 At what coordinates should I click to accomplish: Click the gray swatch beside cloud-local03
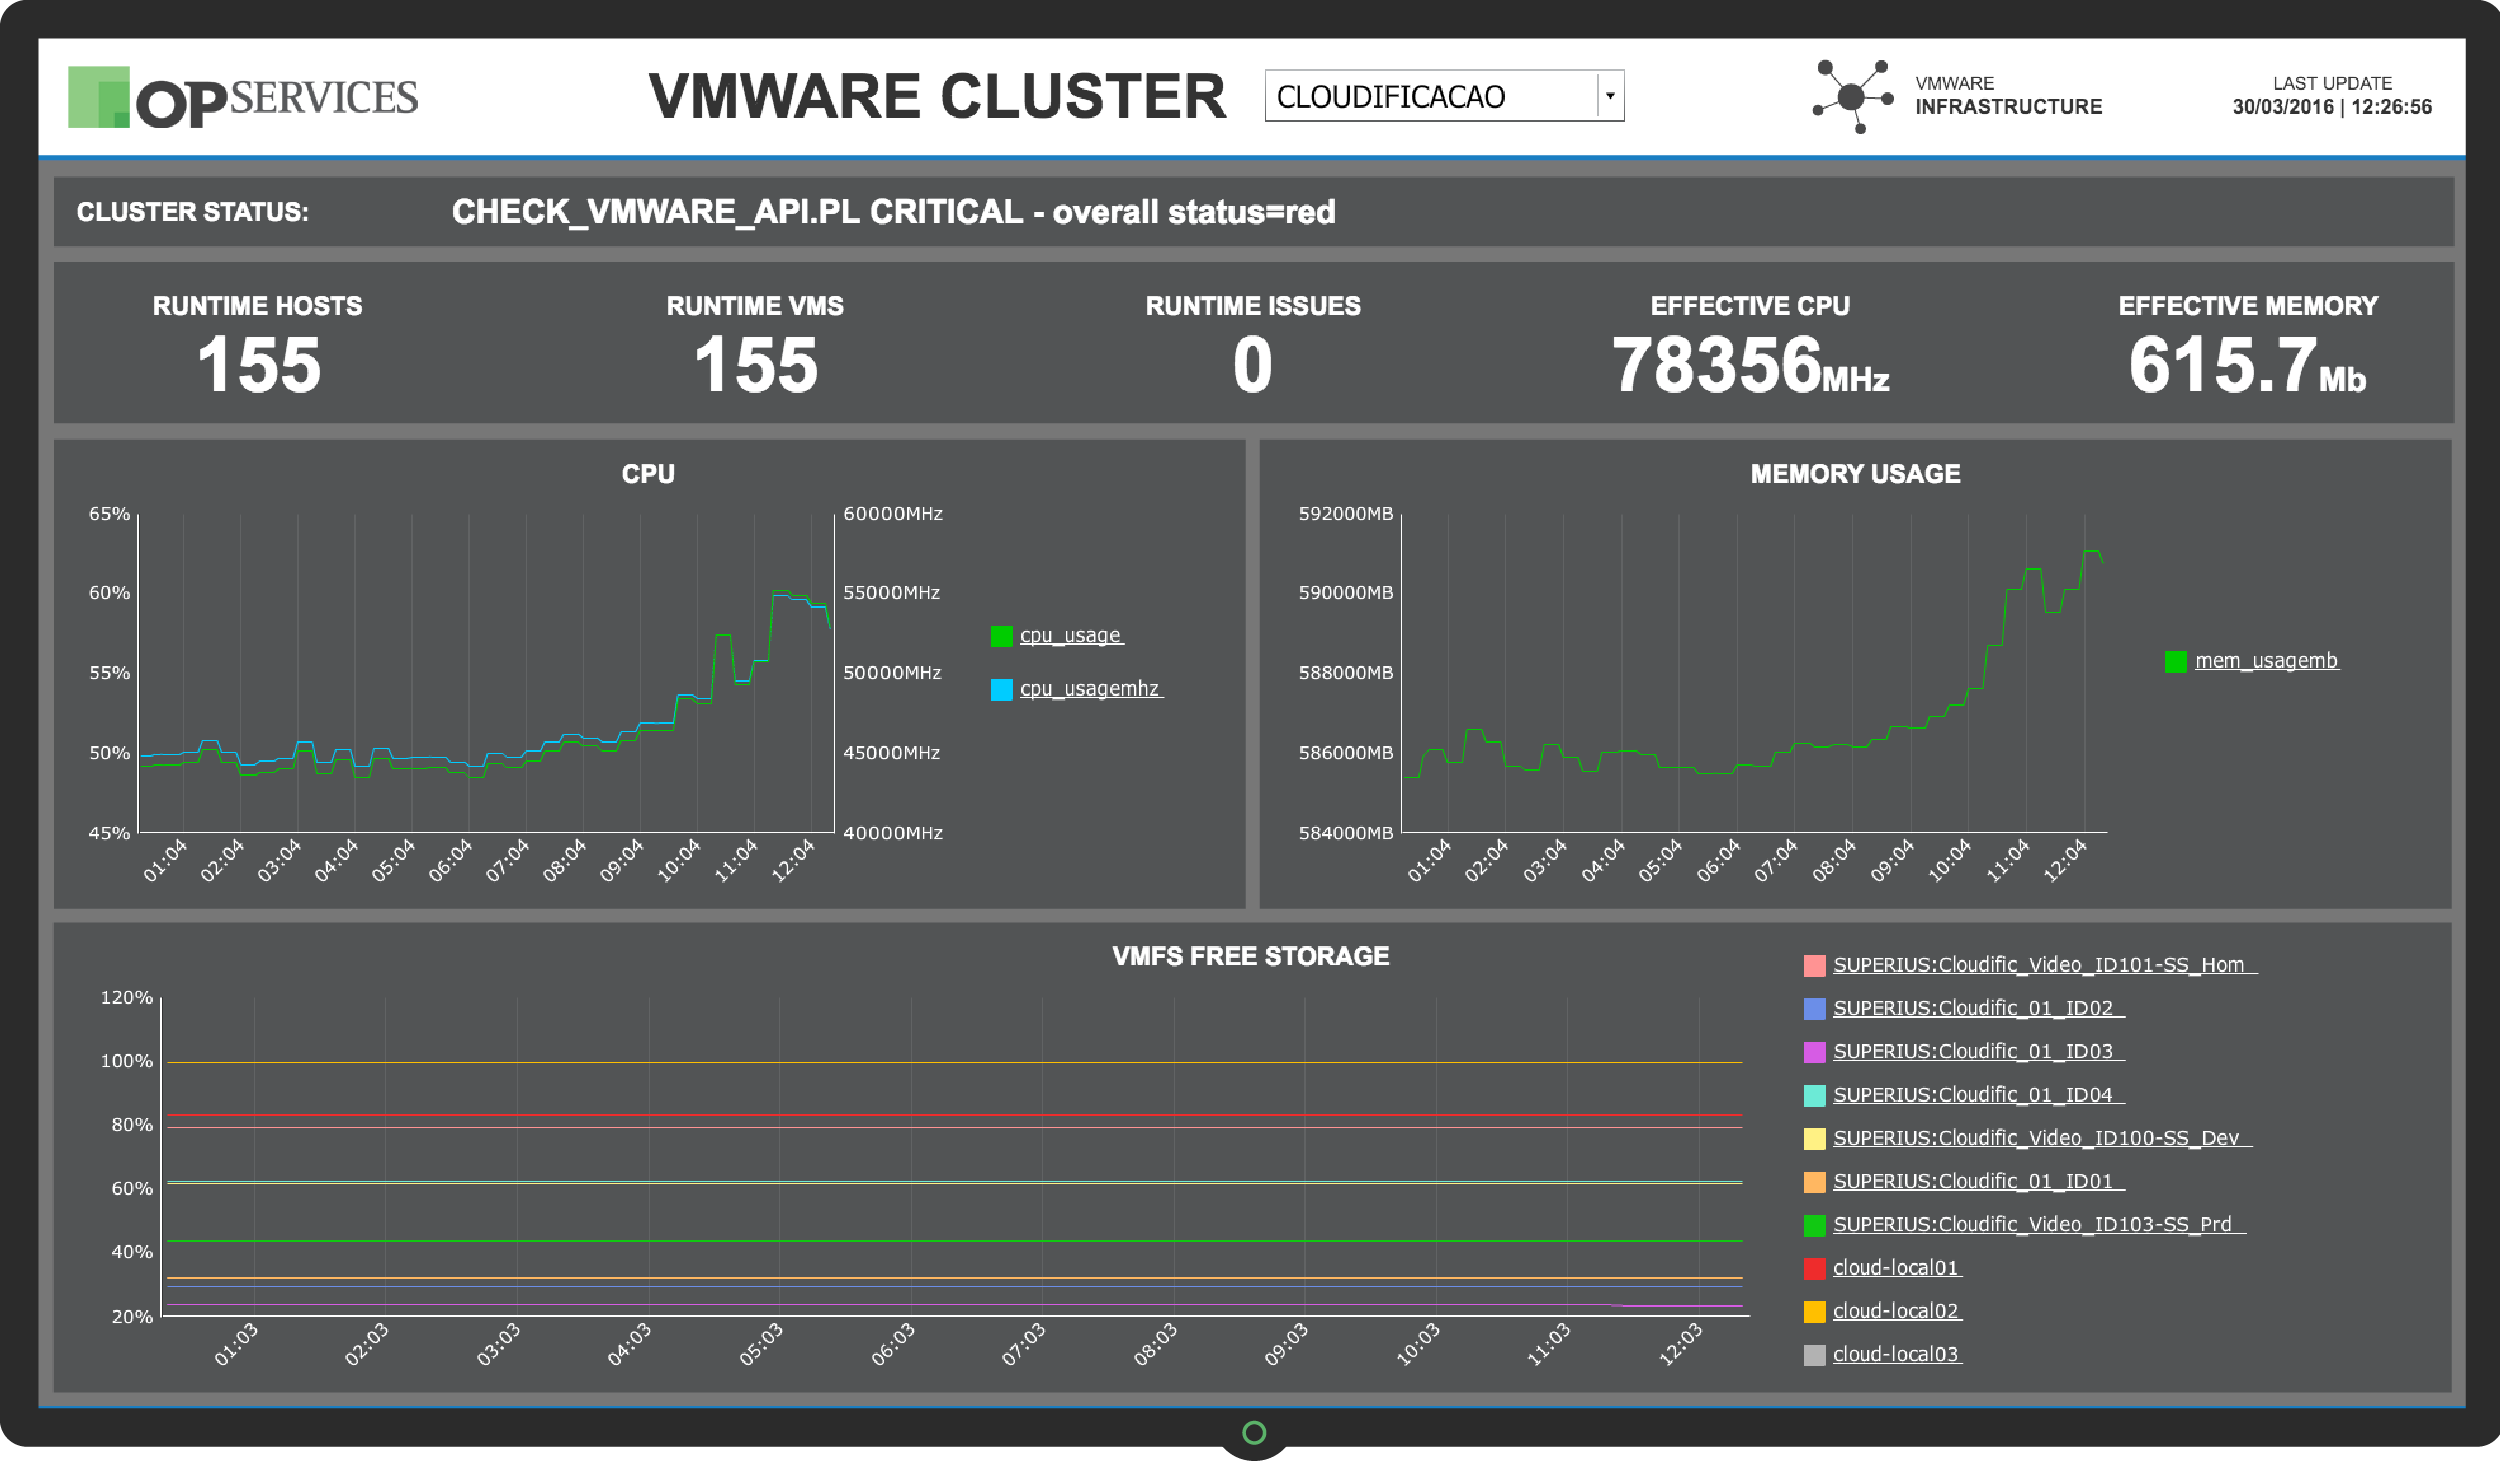[x=1814, y=1355]
